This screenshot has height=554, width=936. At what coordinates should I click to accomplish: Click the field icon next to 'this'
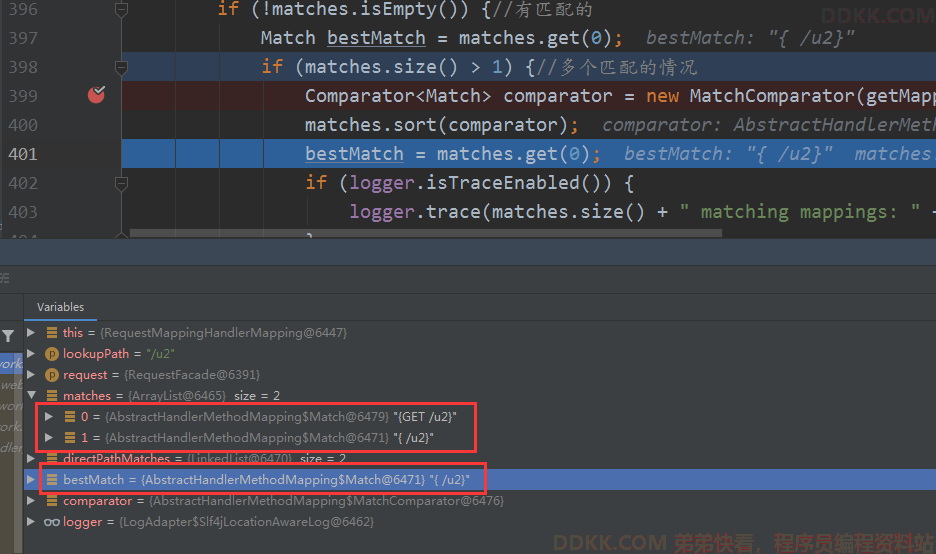click(52, 333)
